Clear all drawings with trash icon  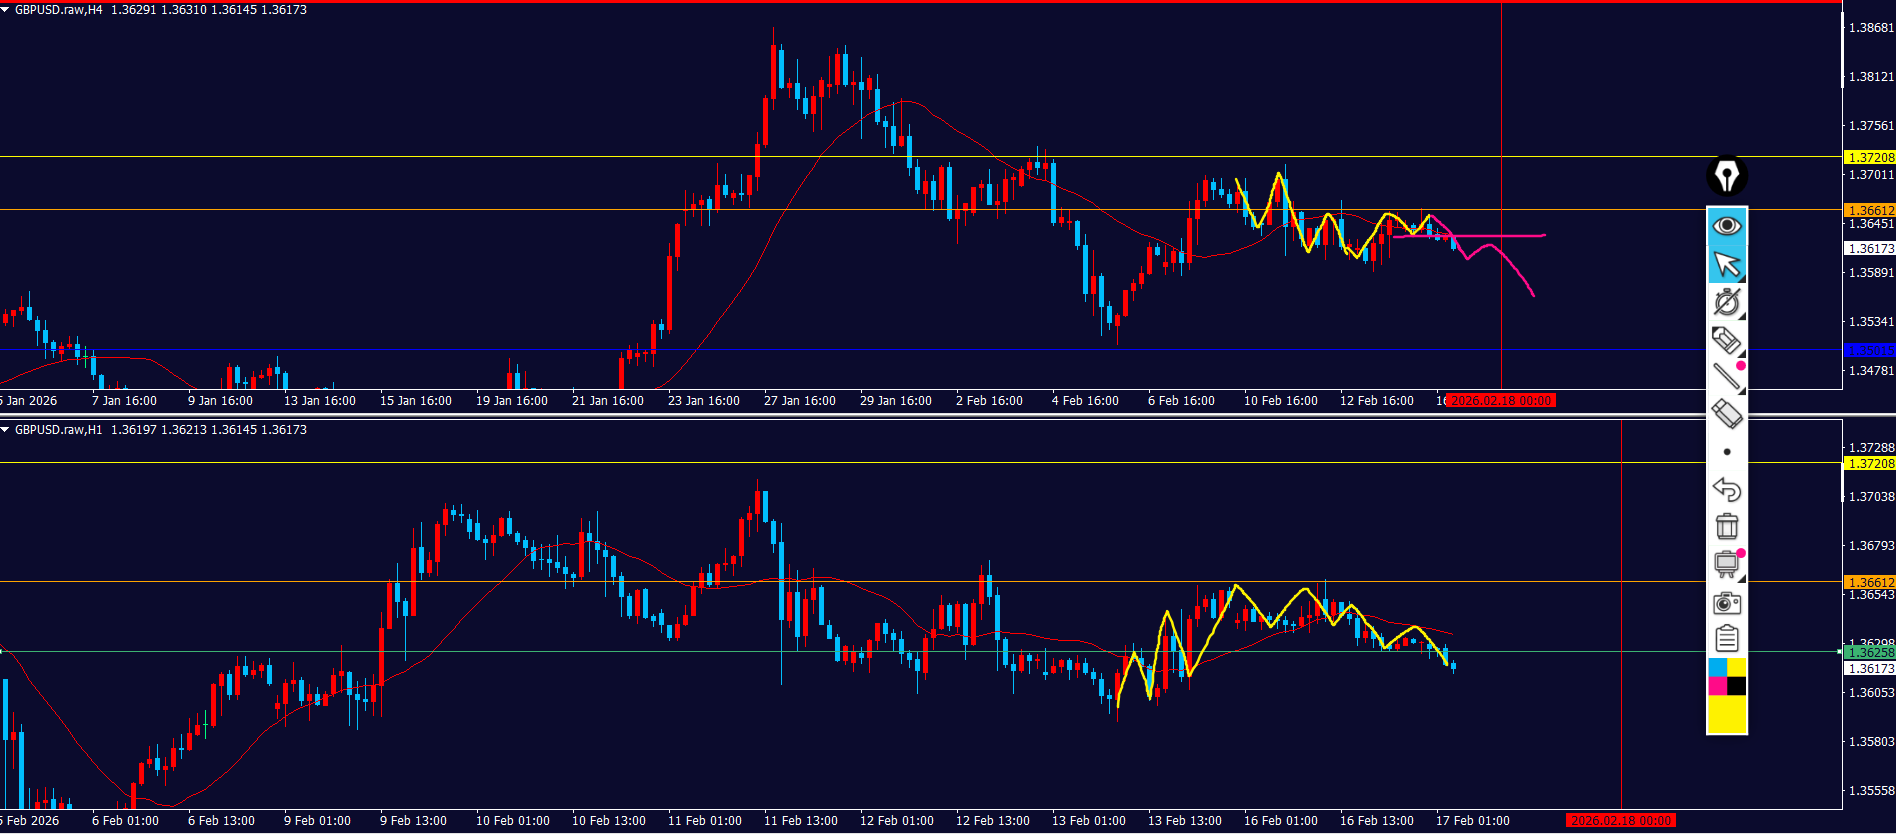(1726, 527)
